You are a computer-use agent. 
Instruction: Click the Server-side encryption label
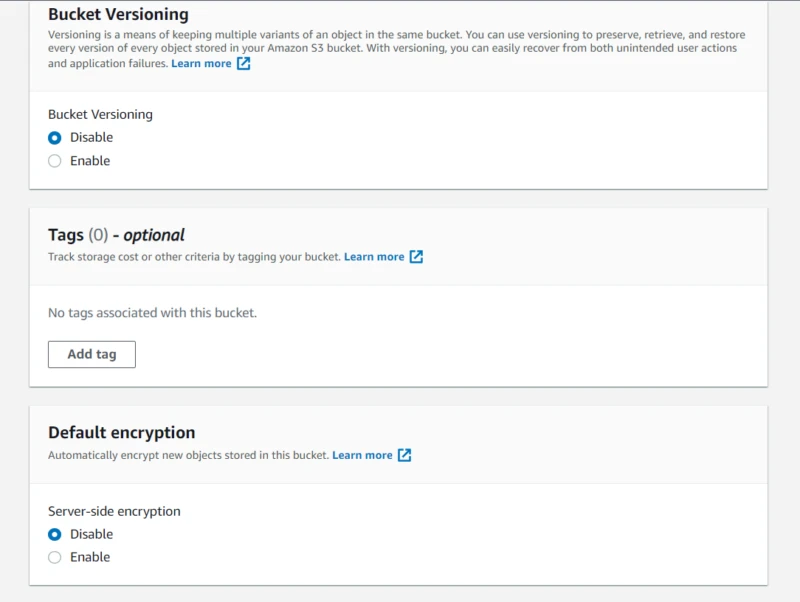click(x=113, y=511)
